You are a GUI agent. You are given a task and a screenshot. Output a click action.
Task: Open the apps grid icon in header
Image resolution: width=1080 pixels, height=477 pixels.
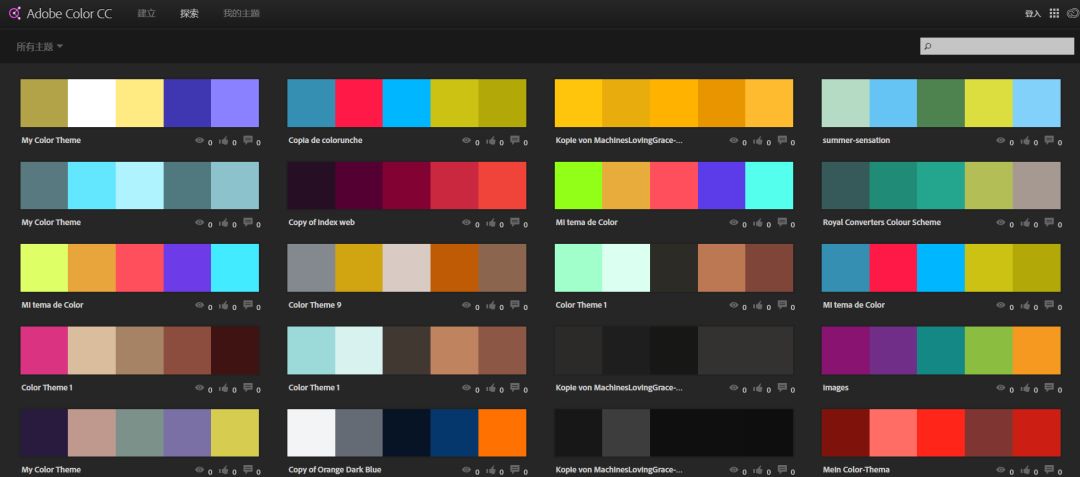[1054, 14]
